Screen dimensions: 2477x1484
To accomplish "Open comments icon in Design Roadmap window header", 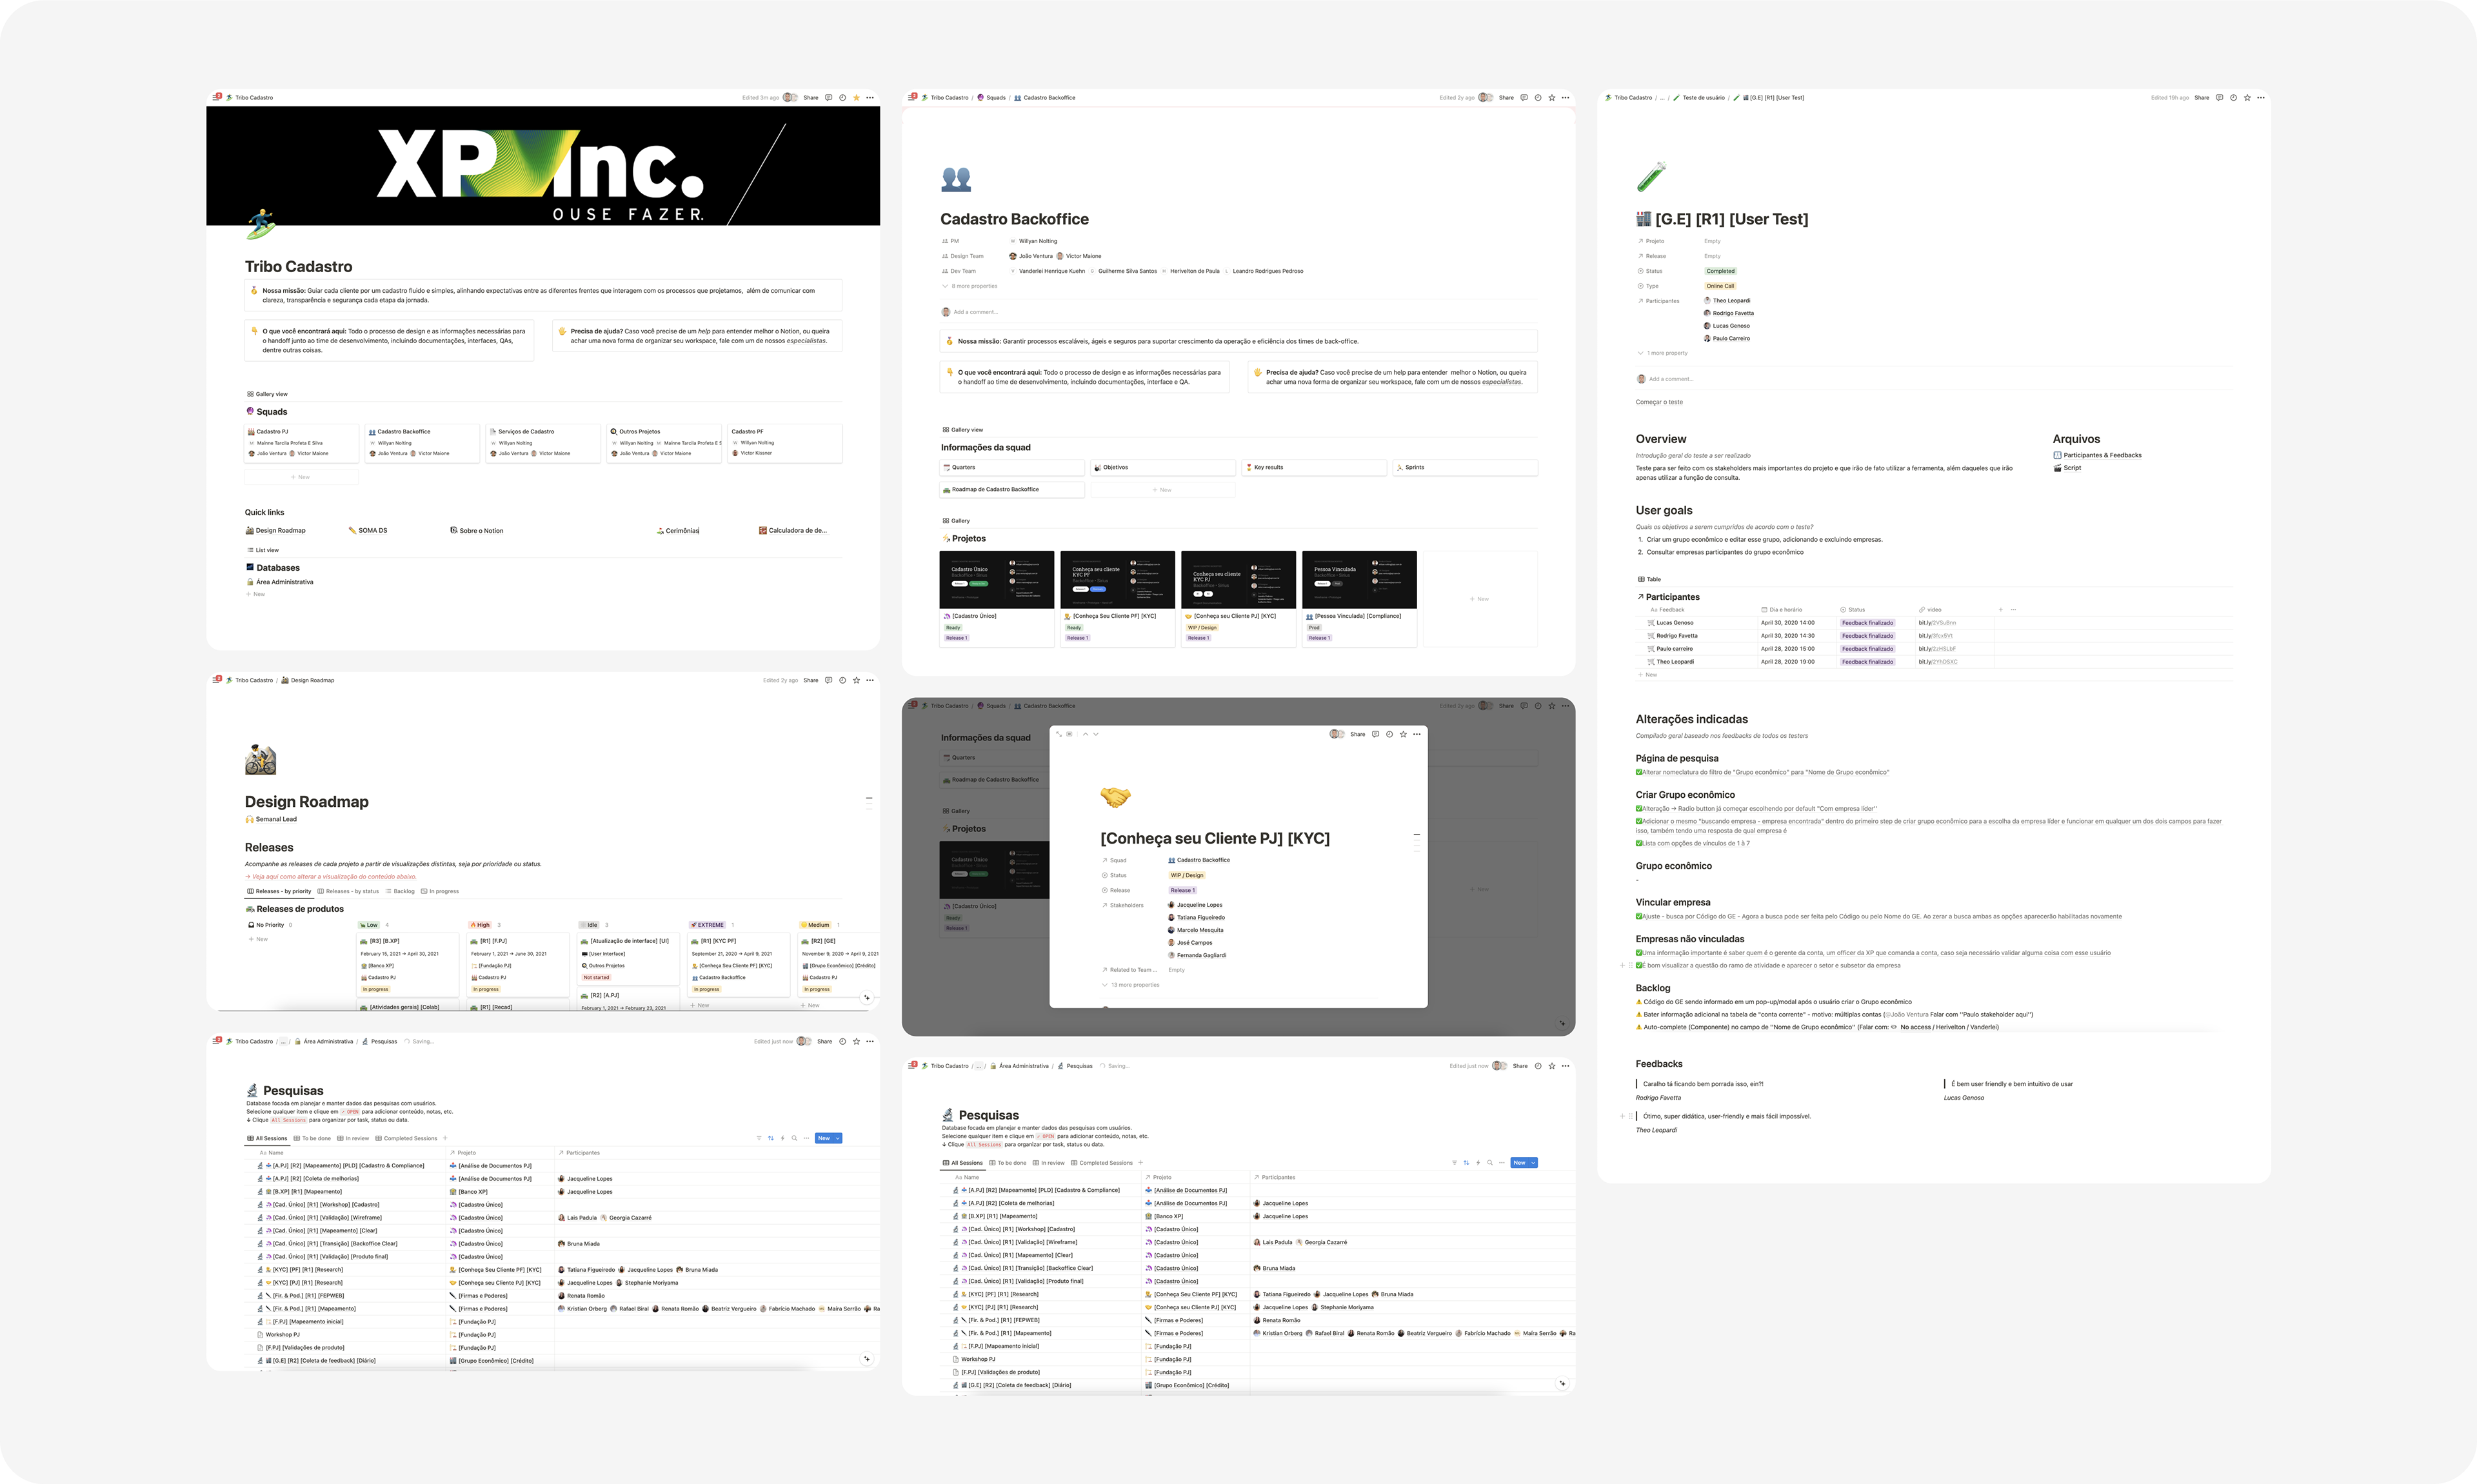I will pos(828,680).
